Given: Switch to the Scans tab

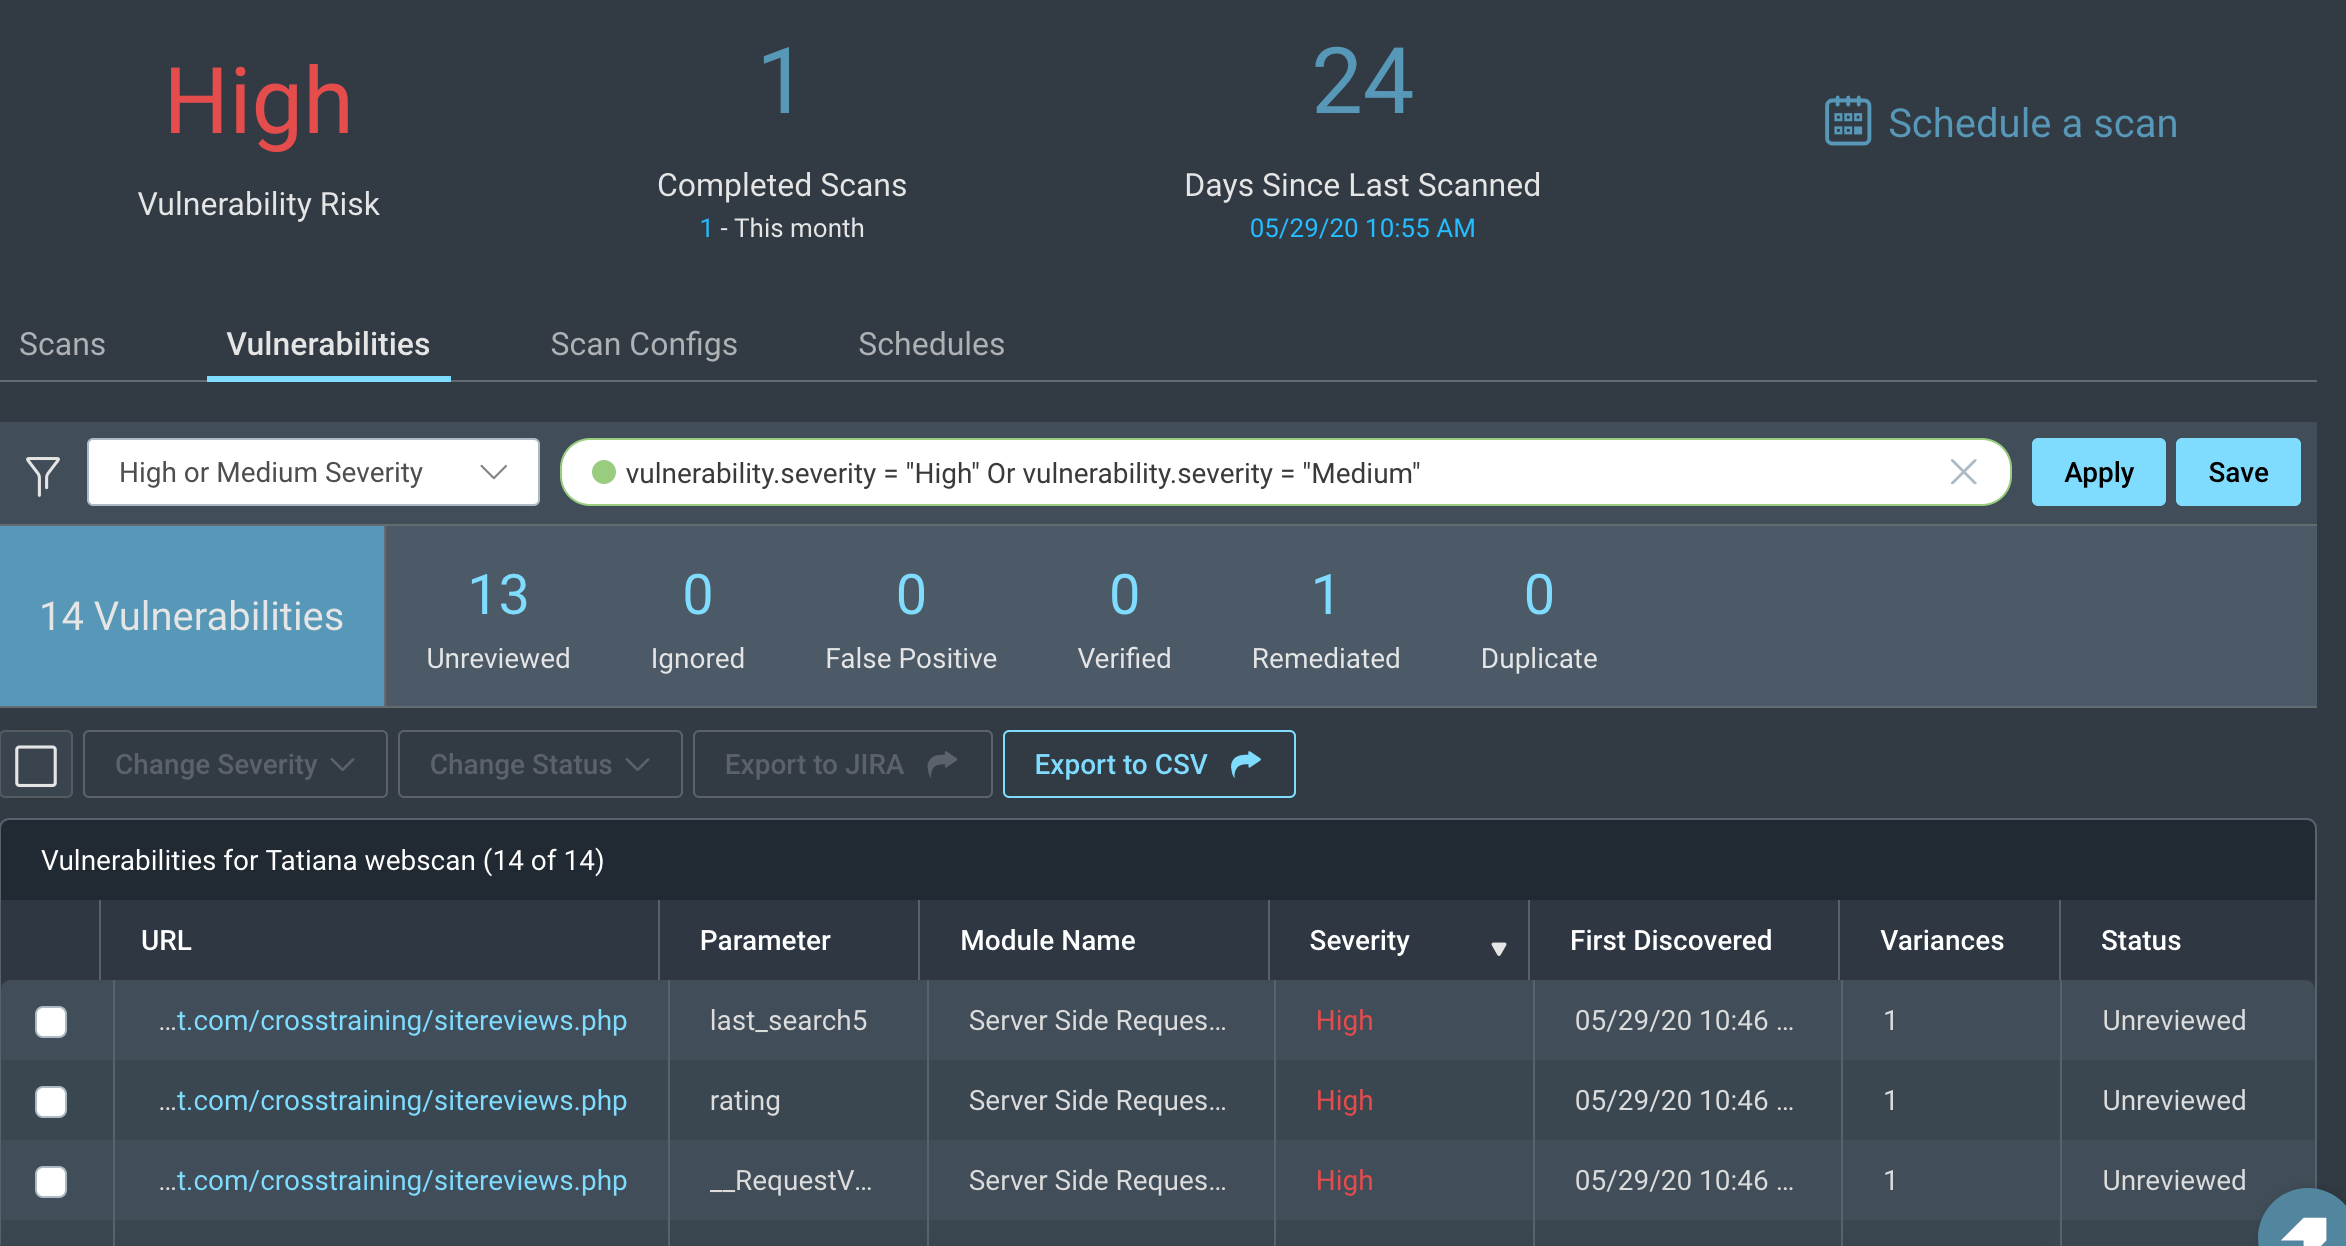Looking at the screenshot, I should pyautogui.click(x=62, y=344).
